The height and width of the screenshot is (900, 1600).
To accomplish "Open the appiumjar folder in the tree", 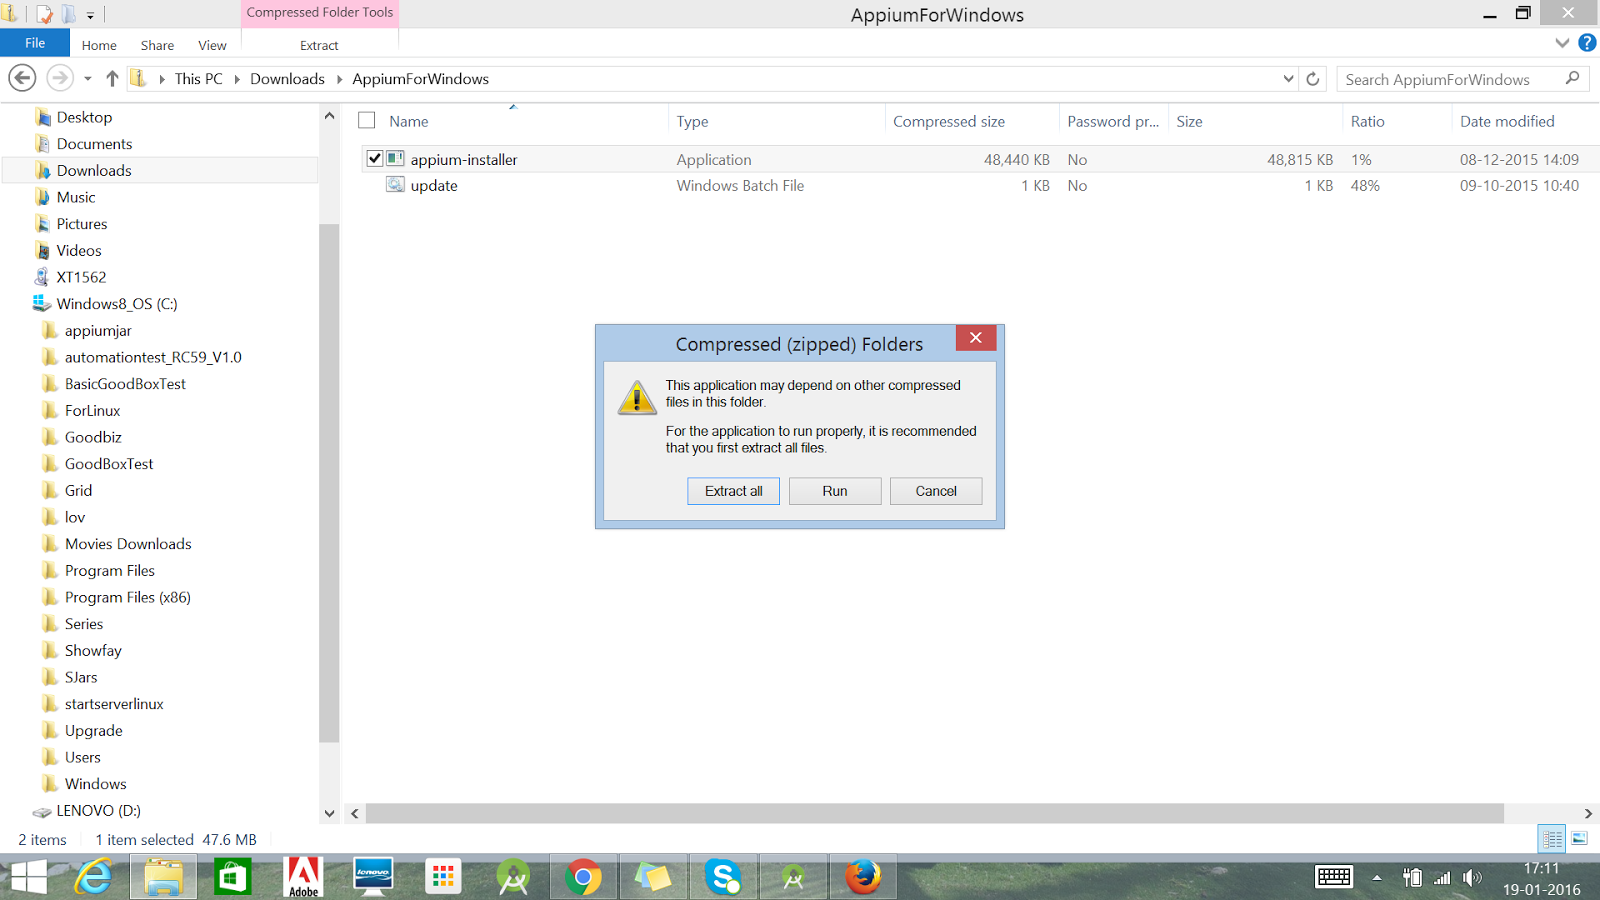I will 98,330.
